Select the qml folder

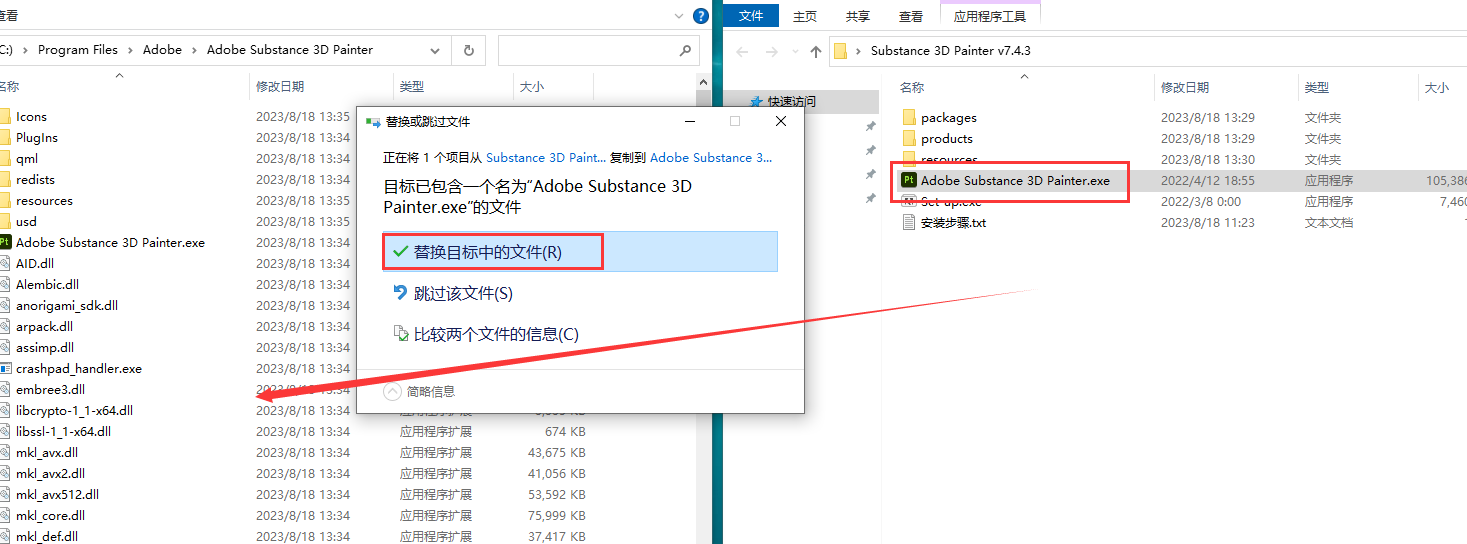pos(27,159)
